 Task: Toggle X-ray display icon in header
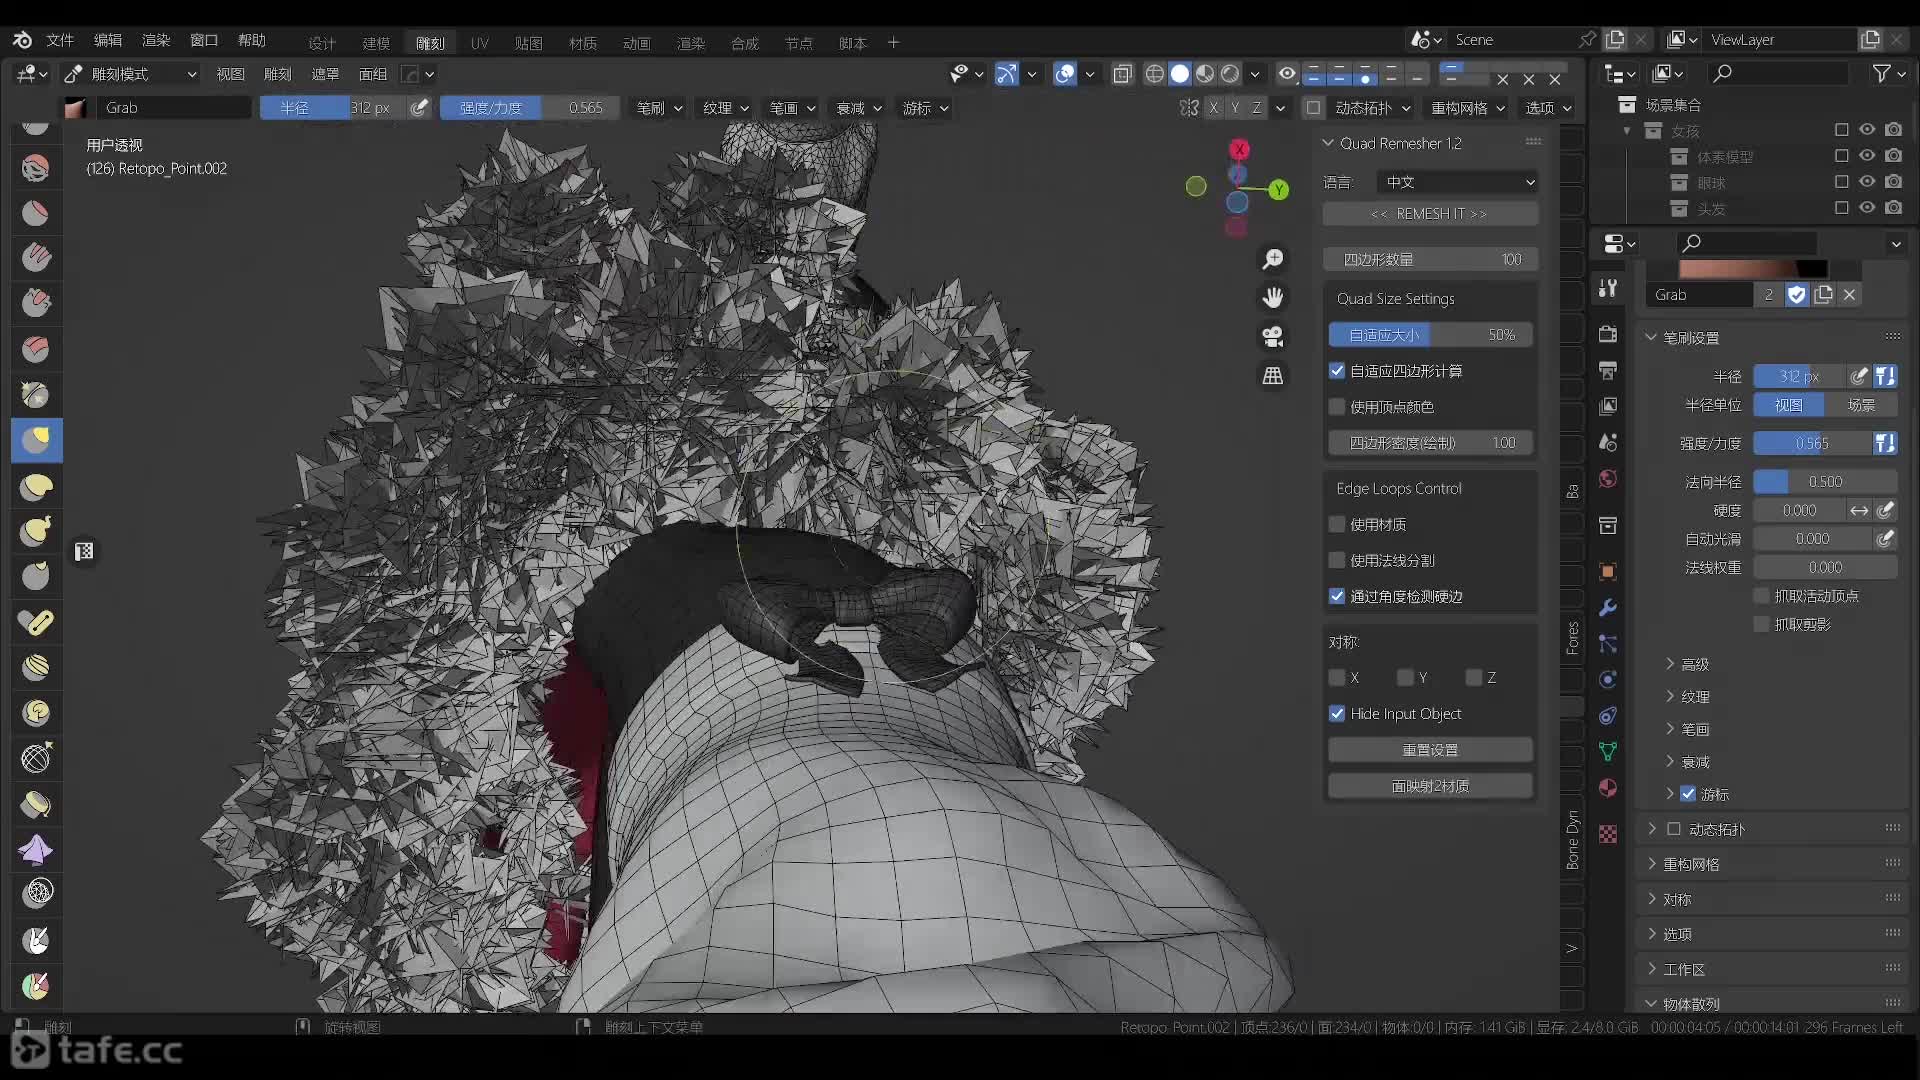[x=1122, y=74]
